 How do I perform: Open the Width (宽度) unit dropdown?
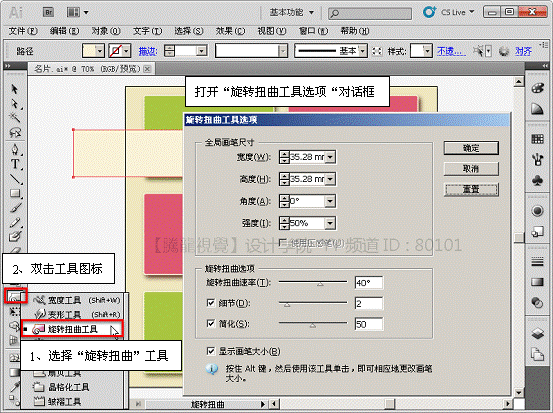click(330, 157)
